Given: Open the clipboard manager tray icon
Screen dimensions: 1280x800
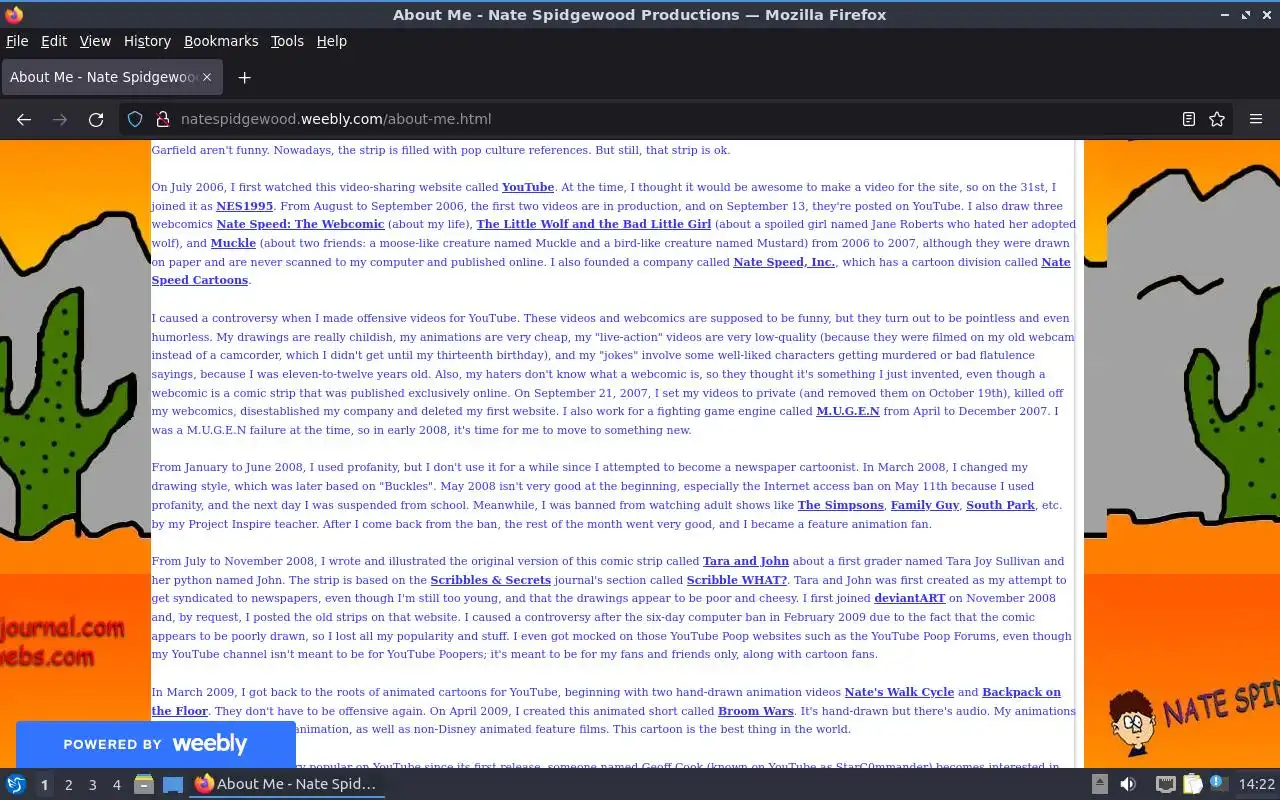Looking at the screenshot, I should coord(1192,784).
